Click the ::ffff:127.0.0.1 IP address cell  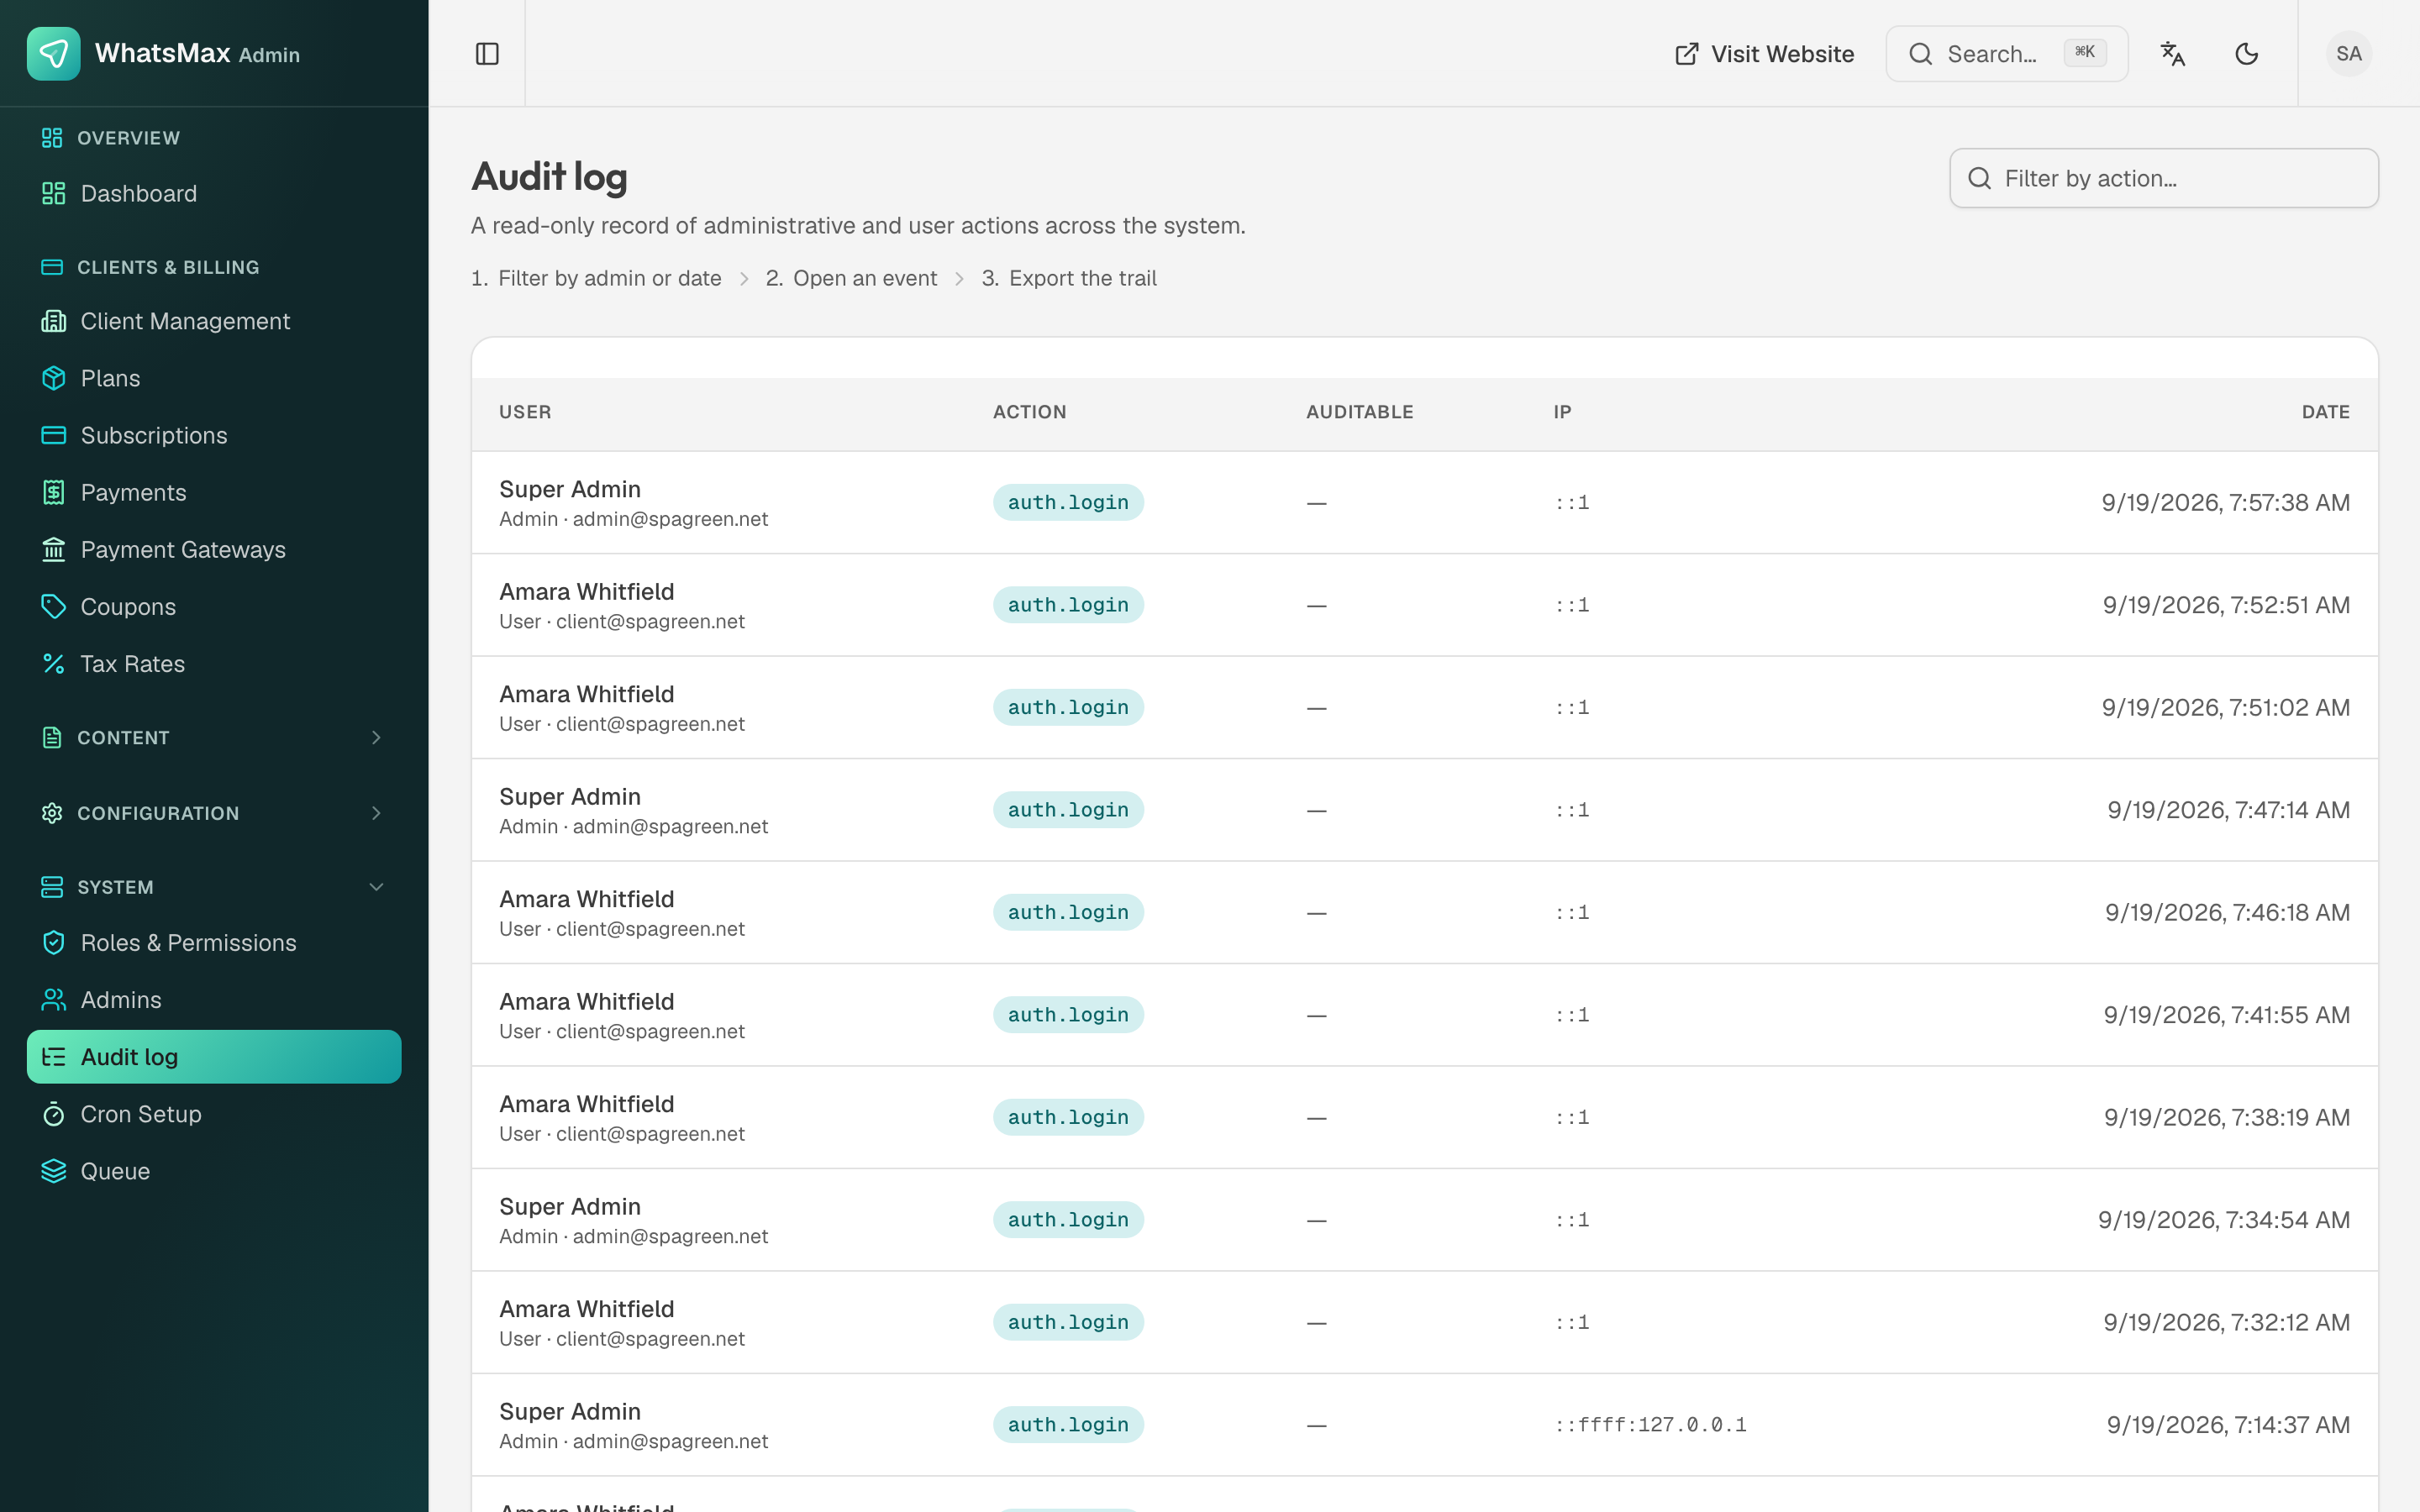click(x=1651, y=1424)
